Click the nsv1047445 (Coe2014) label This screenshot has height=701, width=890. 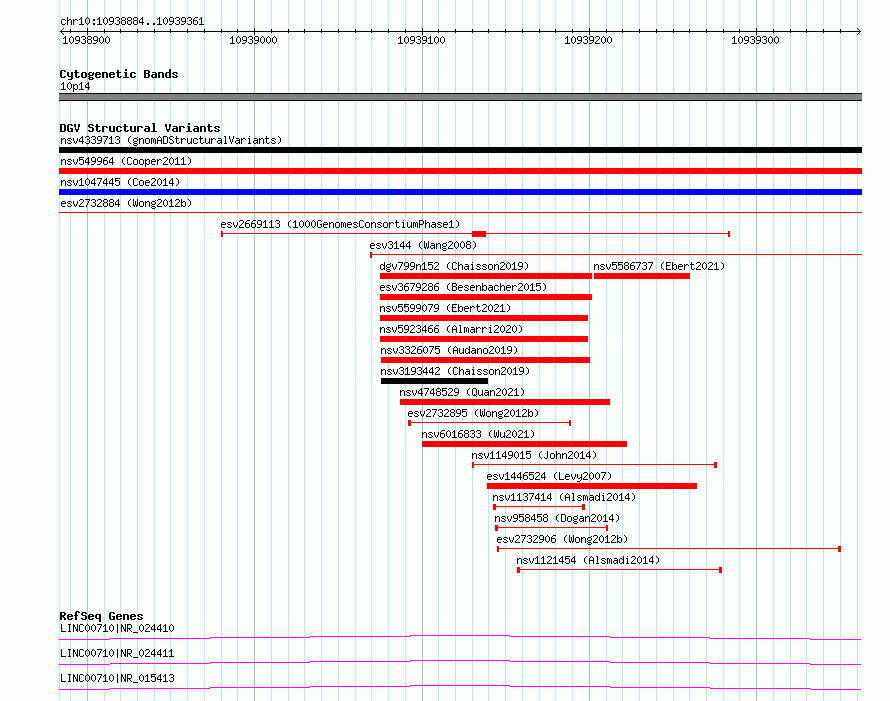coord(120,182)
